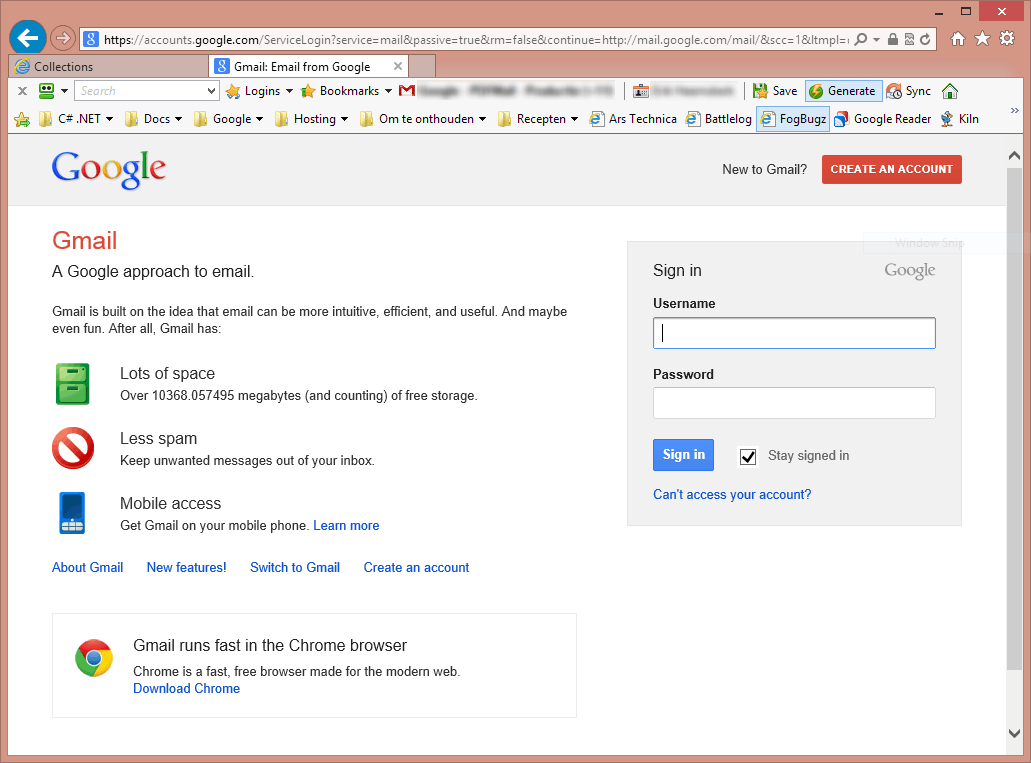Open the Recepten favorites folder dropdown

538,119
